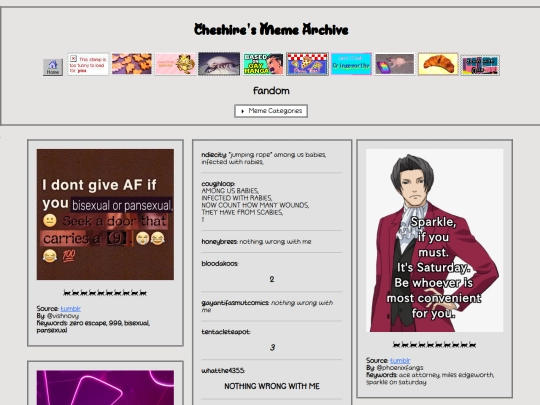Open the 'certified Cringeworthy' stamp

[x=351, y=64]
